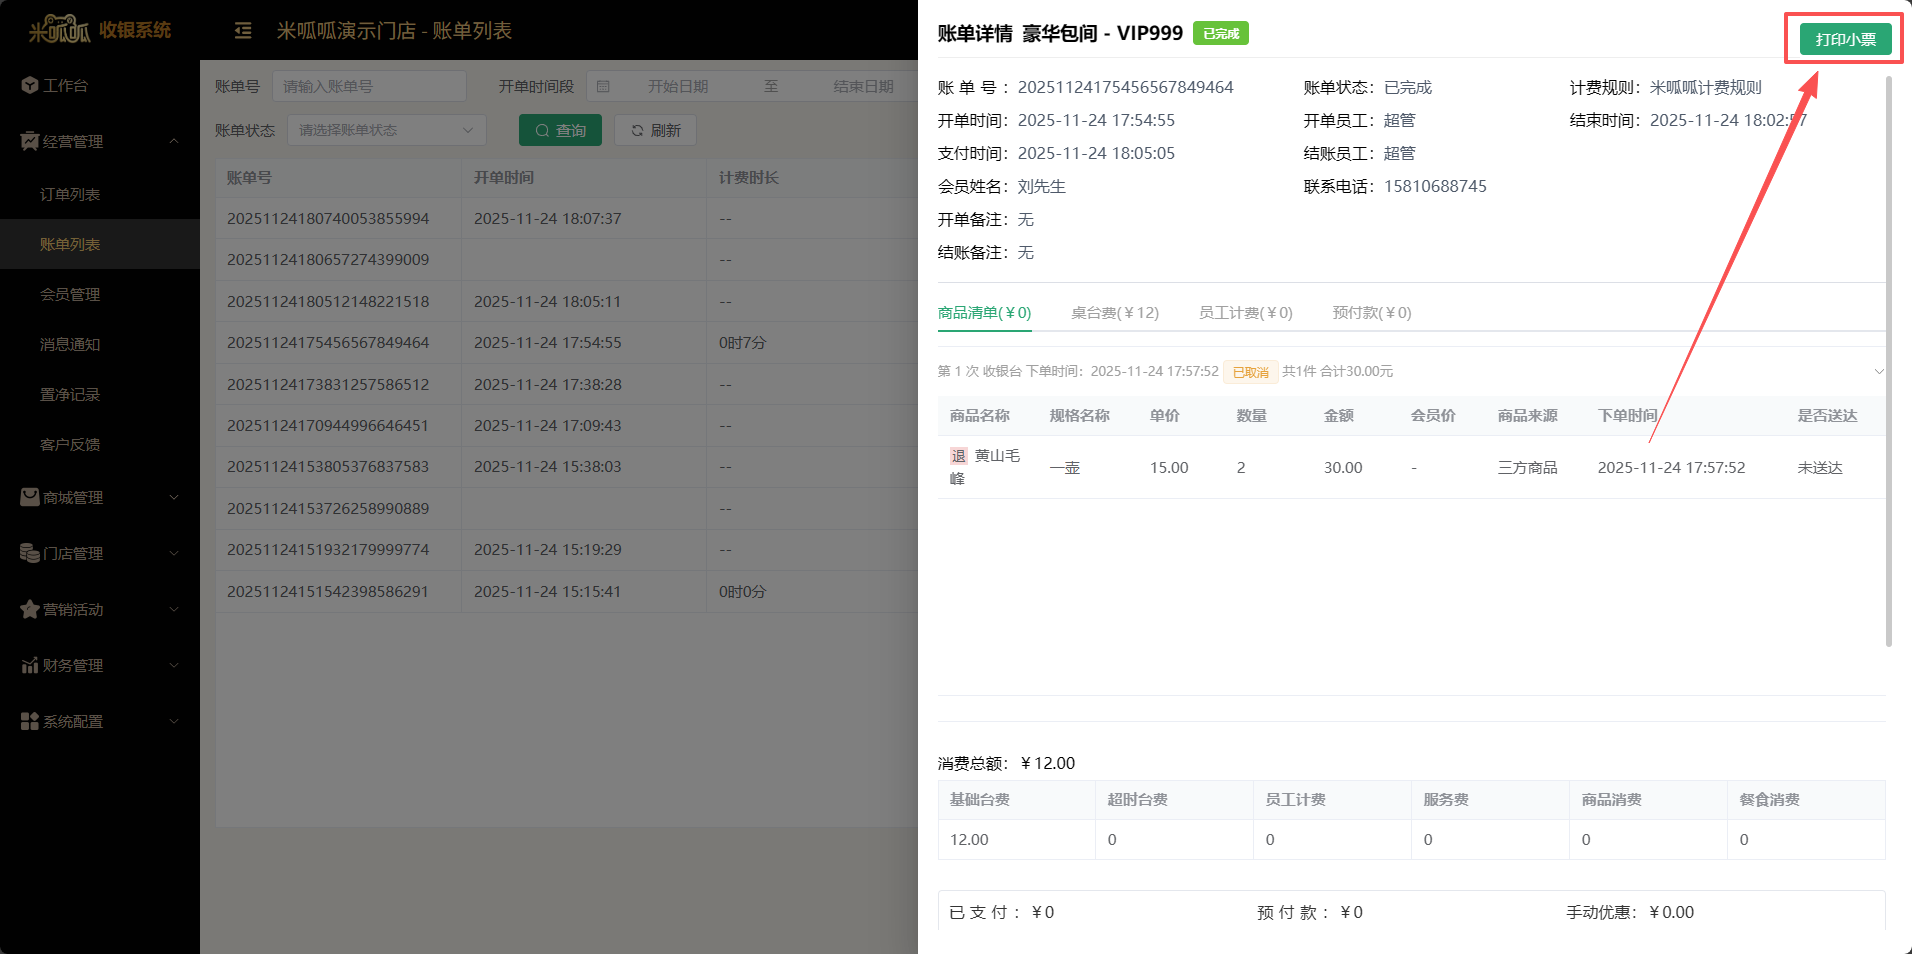Image resolution: width=1912 pixels, height=954 pixels.
Task: Click the 营销活动 star icon
Action: point(29,609)
